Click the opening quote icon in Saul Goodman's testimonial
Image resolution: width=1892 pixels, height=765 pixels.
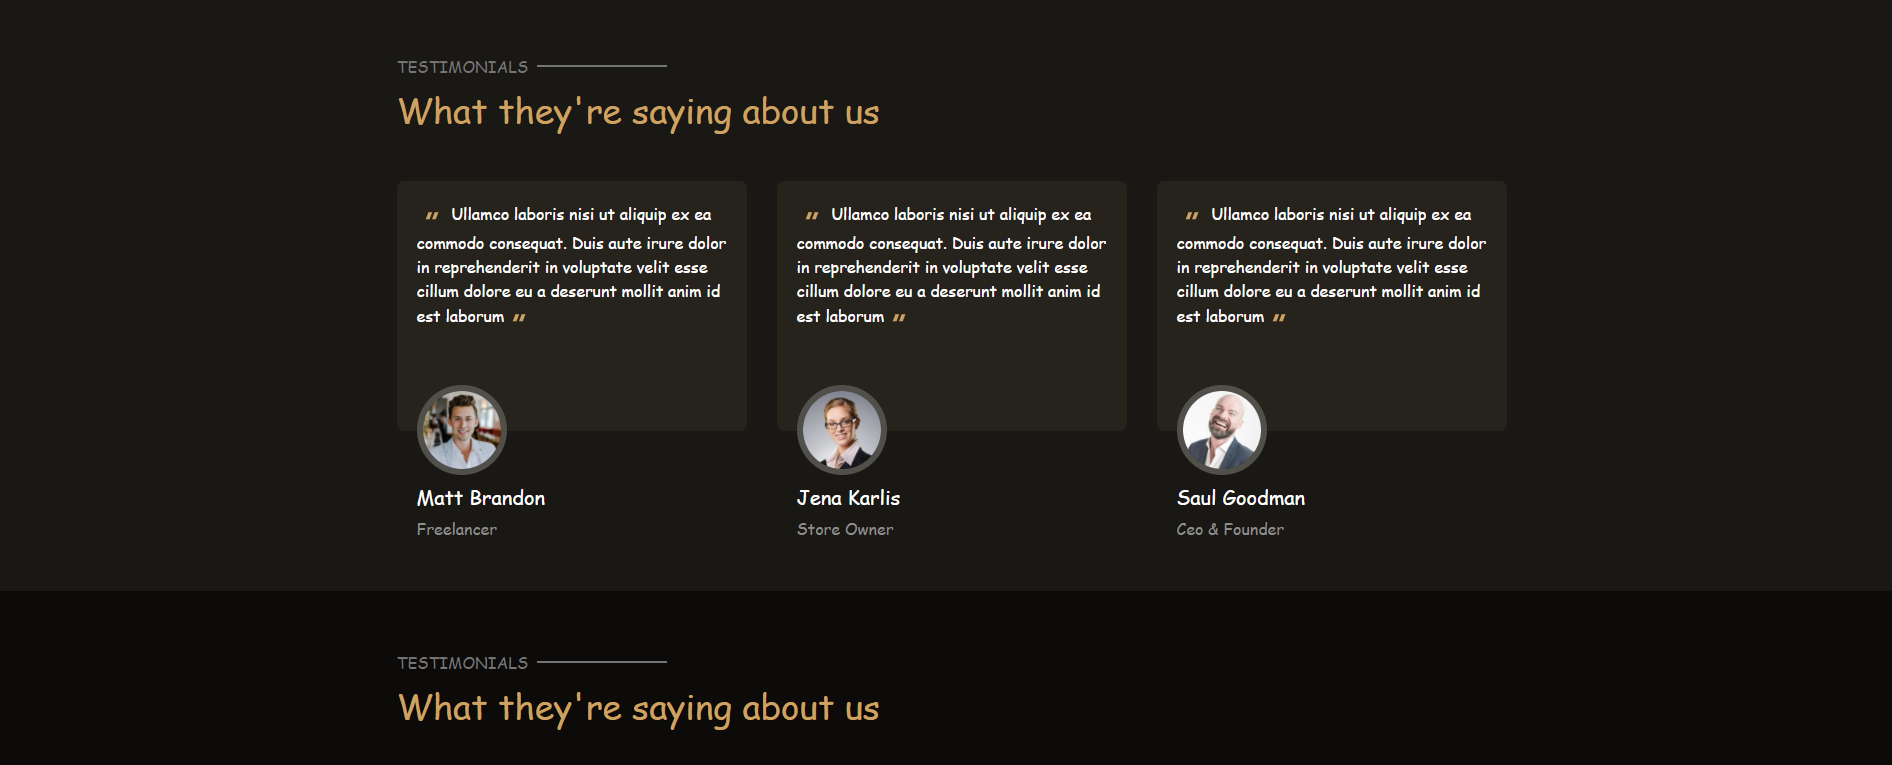[1192, 216]
